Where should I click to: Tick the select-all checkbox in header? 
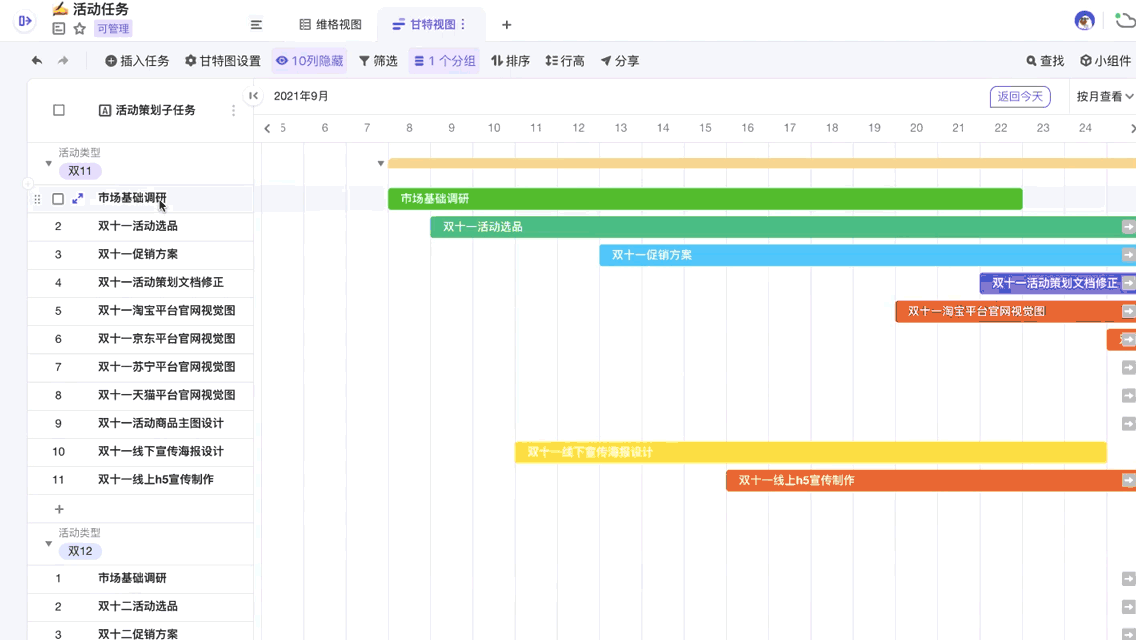point(59,110)
